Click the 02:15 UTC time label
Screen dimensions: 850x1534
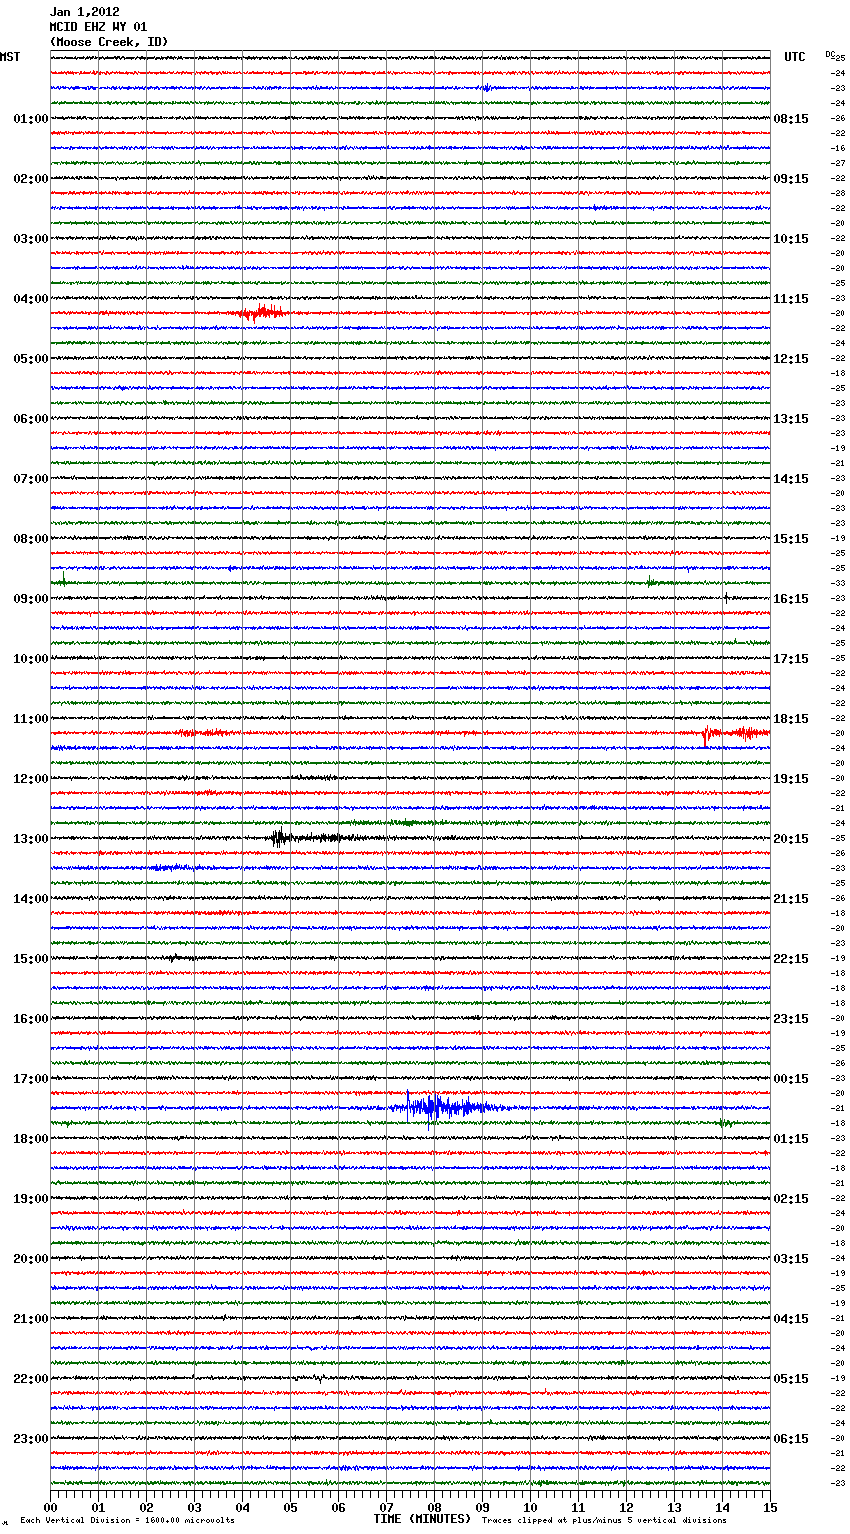791,1199
